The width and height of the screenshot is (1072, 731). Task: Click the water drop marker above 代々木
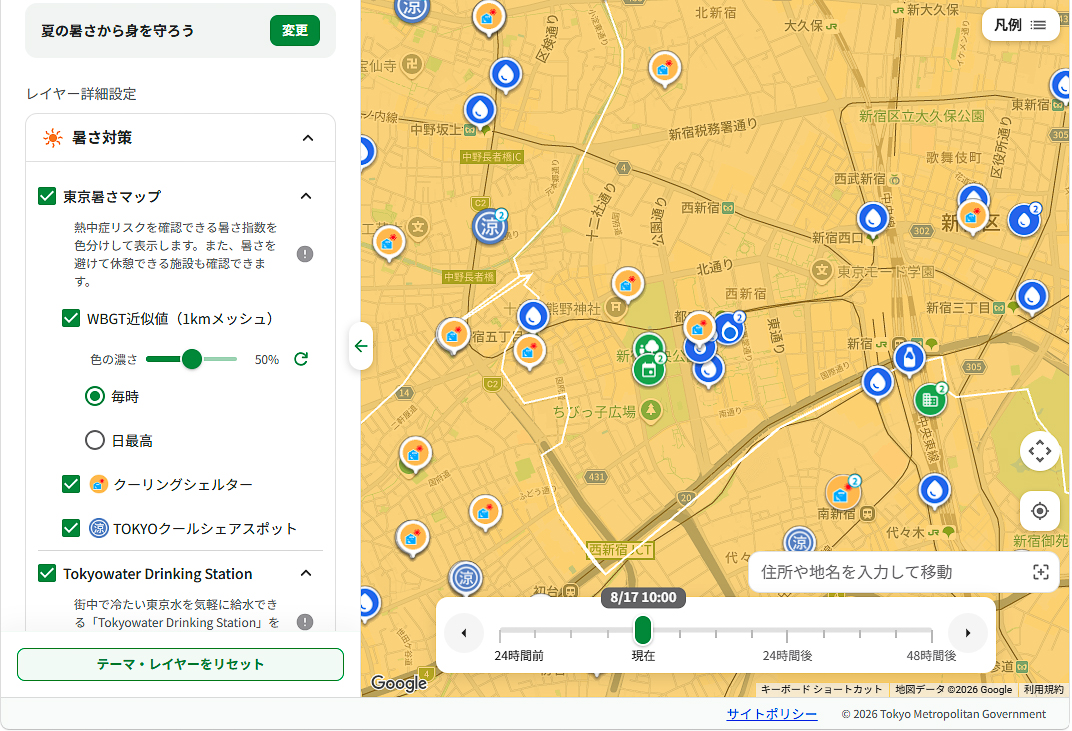935,490
